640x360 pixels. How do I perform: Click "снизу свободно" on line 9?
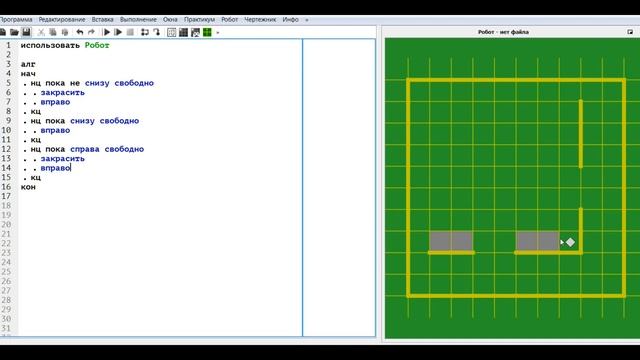(104, 121)
